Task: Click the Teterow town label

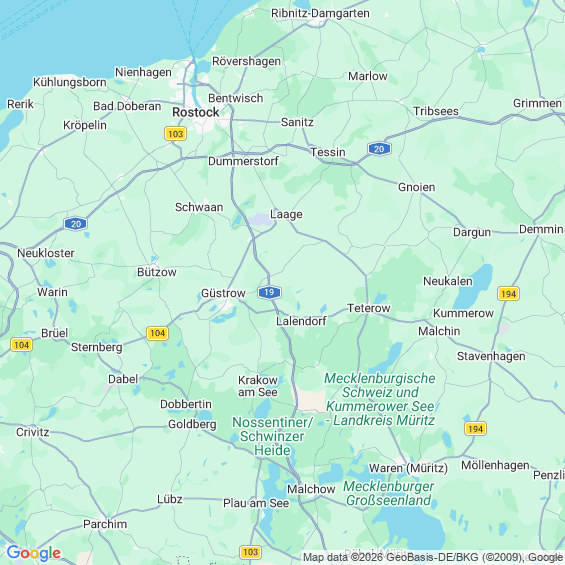Action: pyautogui.click(x=369, y=308)
